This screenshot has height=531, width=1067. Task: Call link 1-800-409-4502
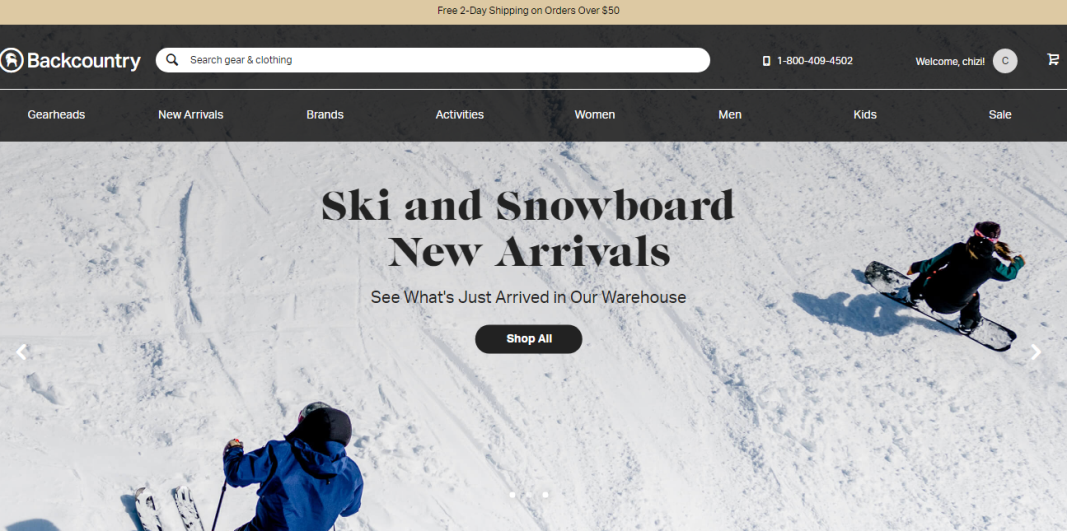(x=815, y=61)
